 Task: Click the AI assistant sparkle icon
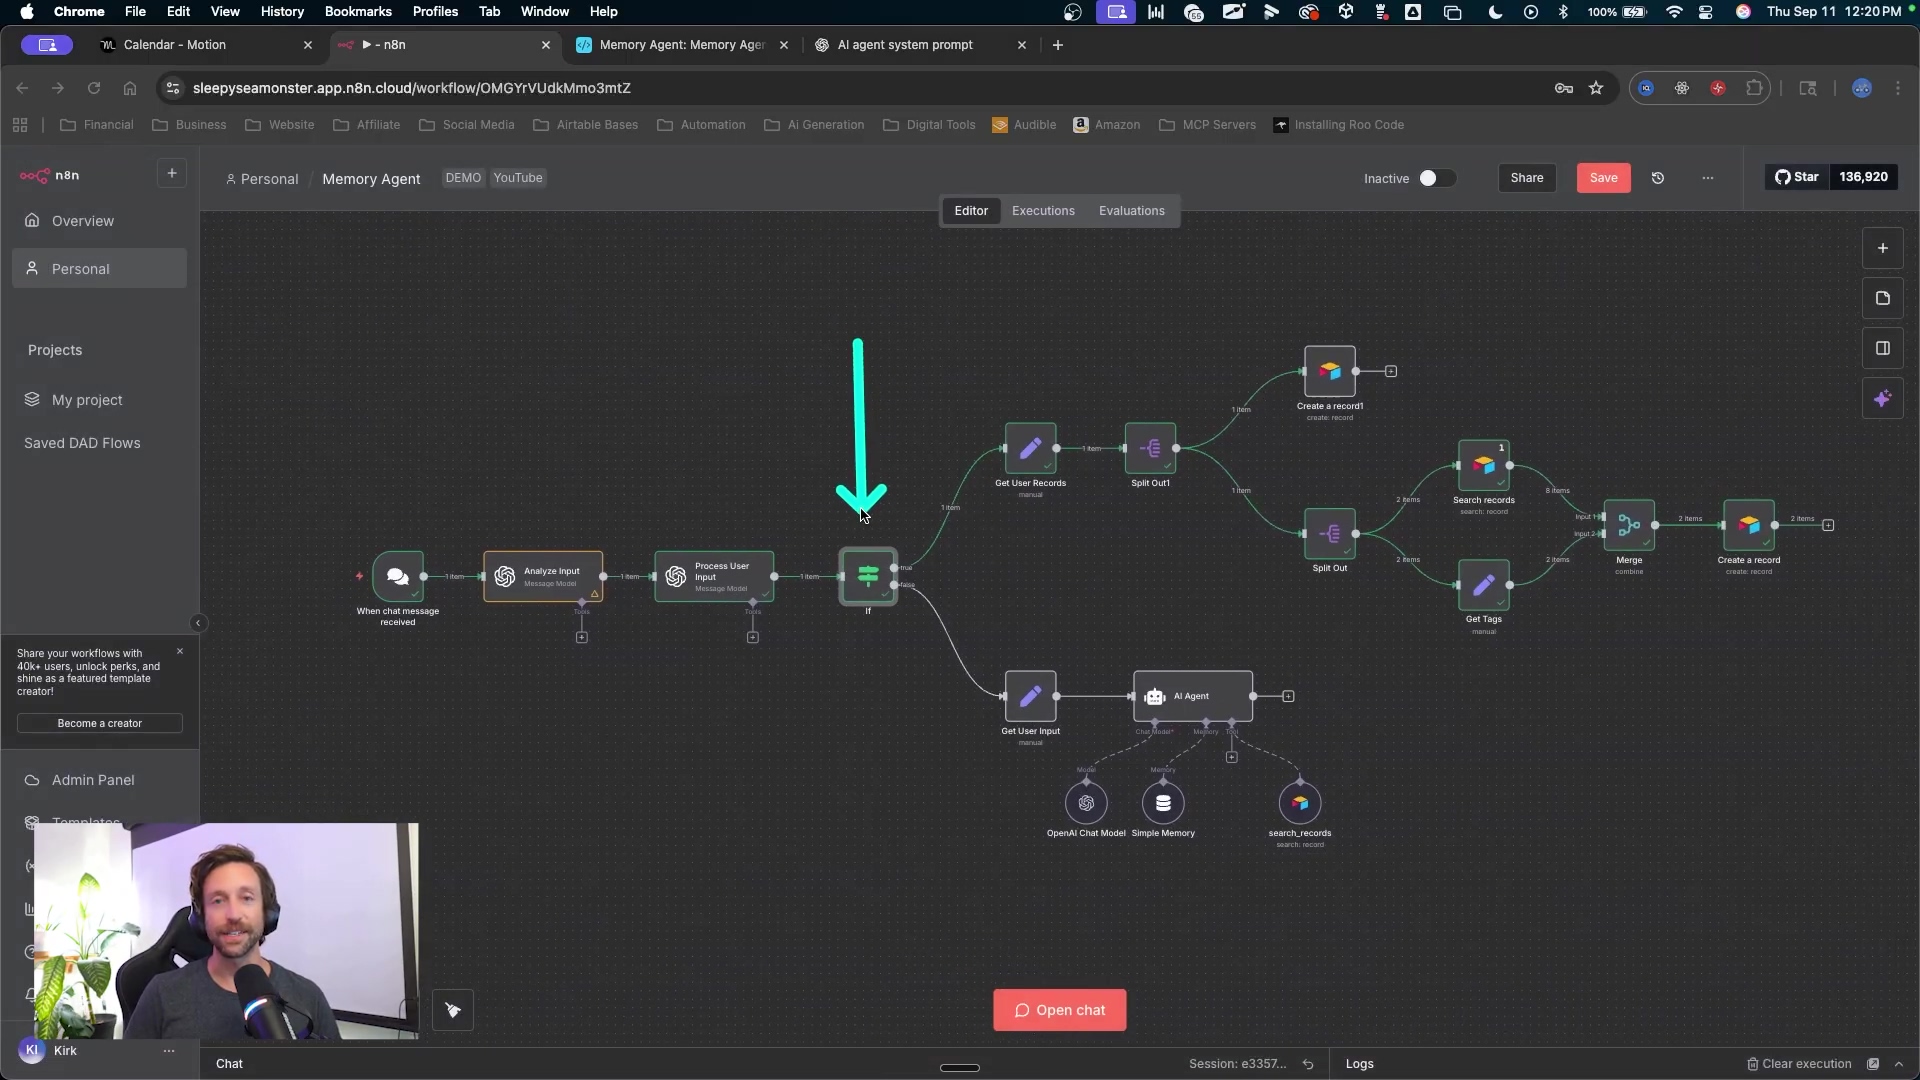1882,399
